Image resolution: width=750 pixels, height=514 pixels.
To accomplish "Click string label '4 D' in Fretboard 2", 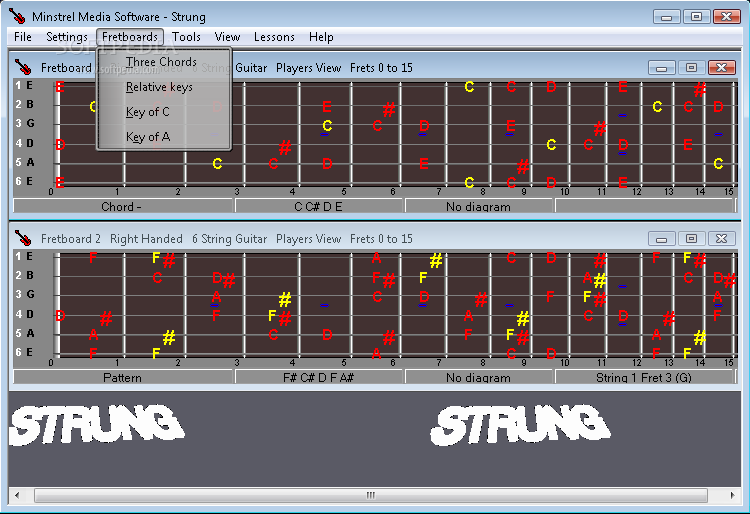I will click(24, 314).
